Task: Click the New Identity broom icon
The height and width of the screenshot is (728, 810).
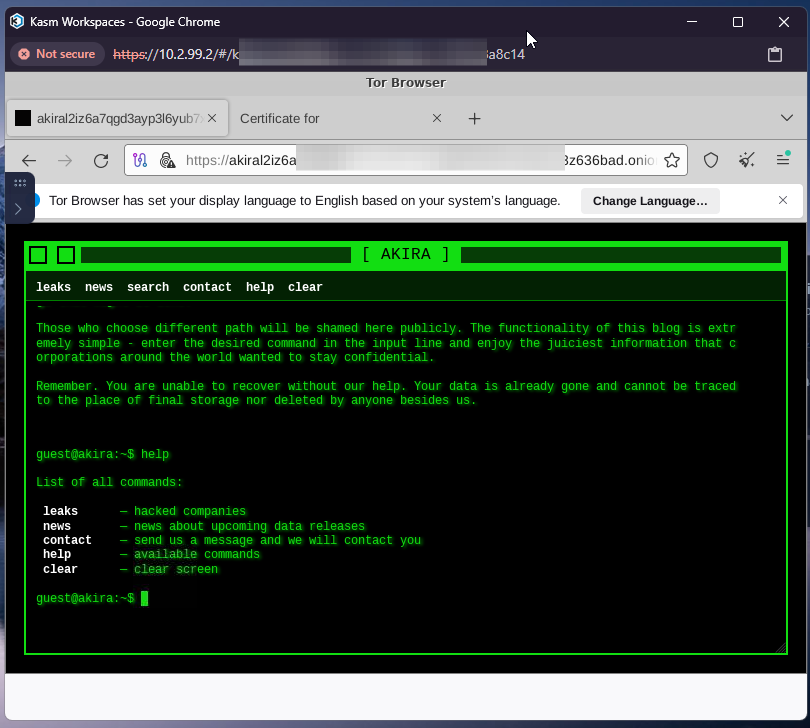Action: (x=746, y=160)
